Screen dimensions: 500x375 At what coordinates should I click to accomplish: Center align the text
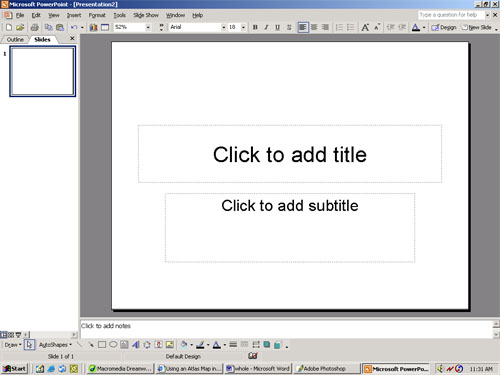[x=314, y=27]
